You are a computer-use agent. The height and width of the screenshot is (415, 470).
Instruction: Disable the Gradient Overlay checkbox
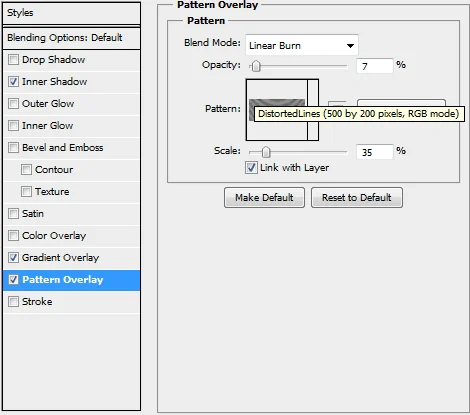pos(13,258)
